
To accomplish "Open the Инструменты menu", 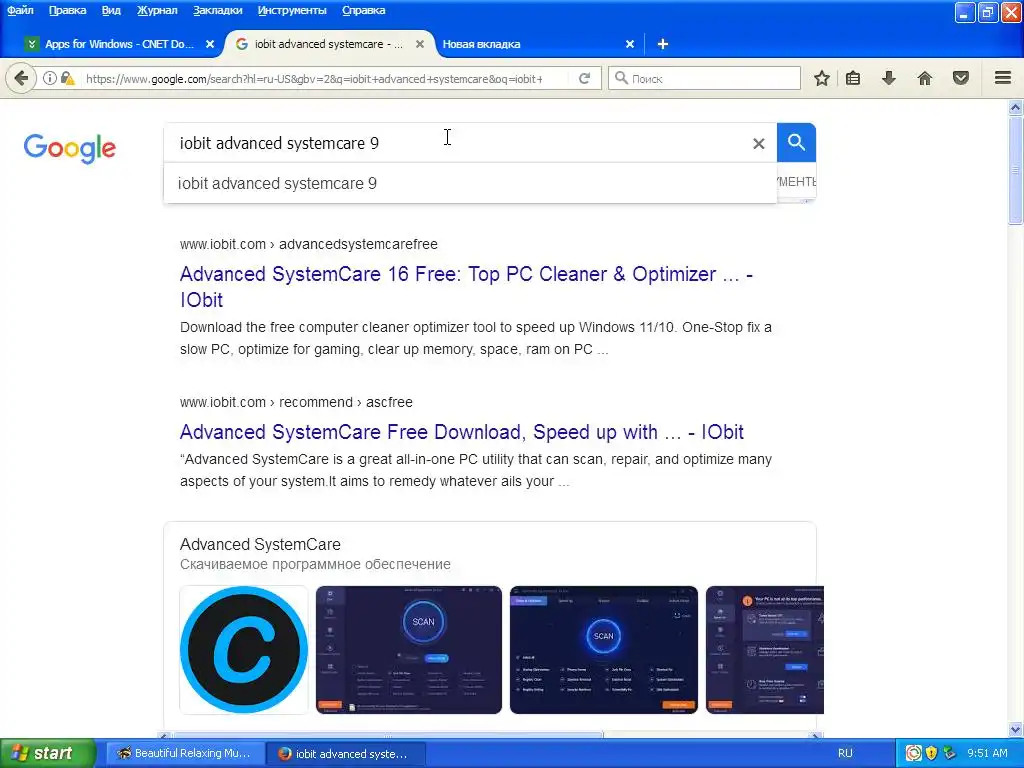I will coord(292,10).
